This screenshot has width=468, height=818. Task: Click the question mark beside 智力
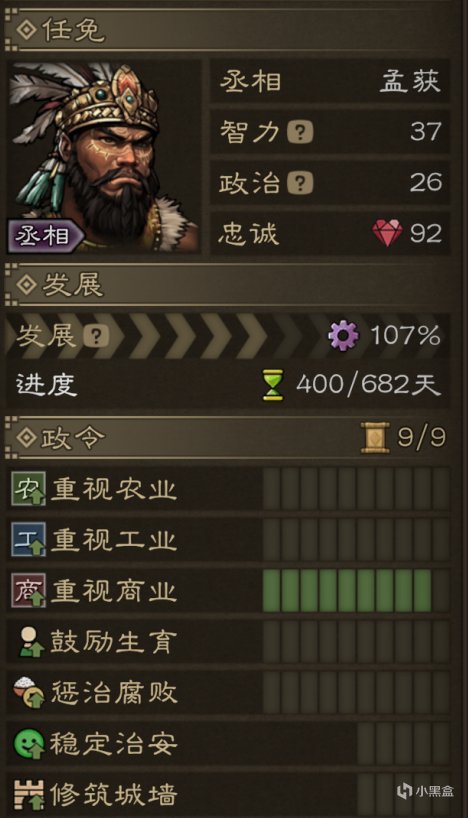coord(301,132)
